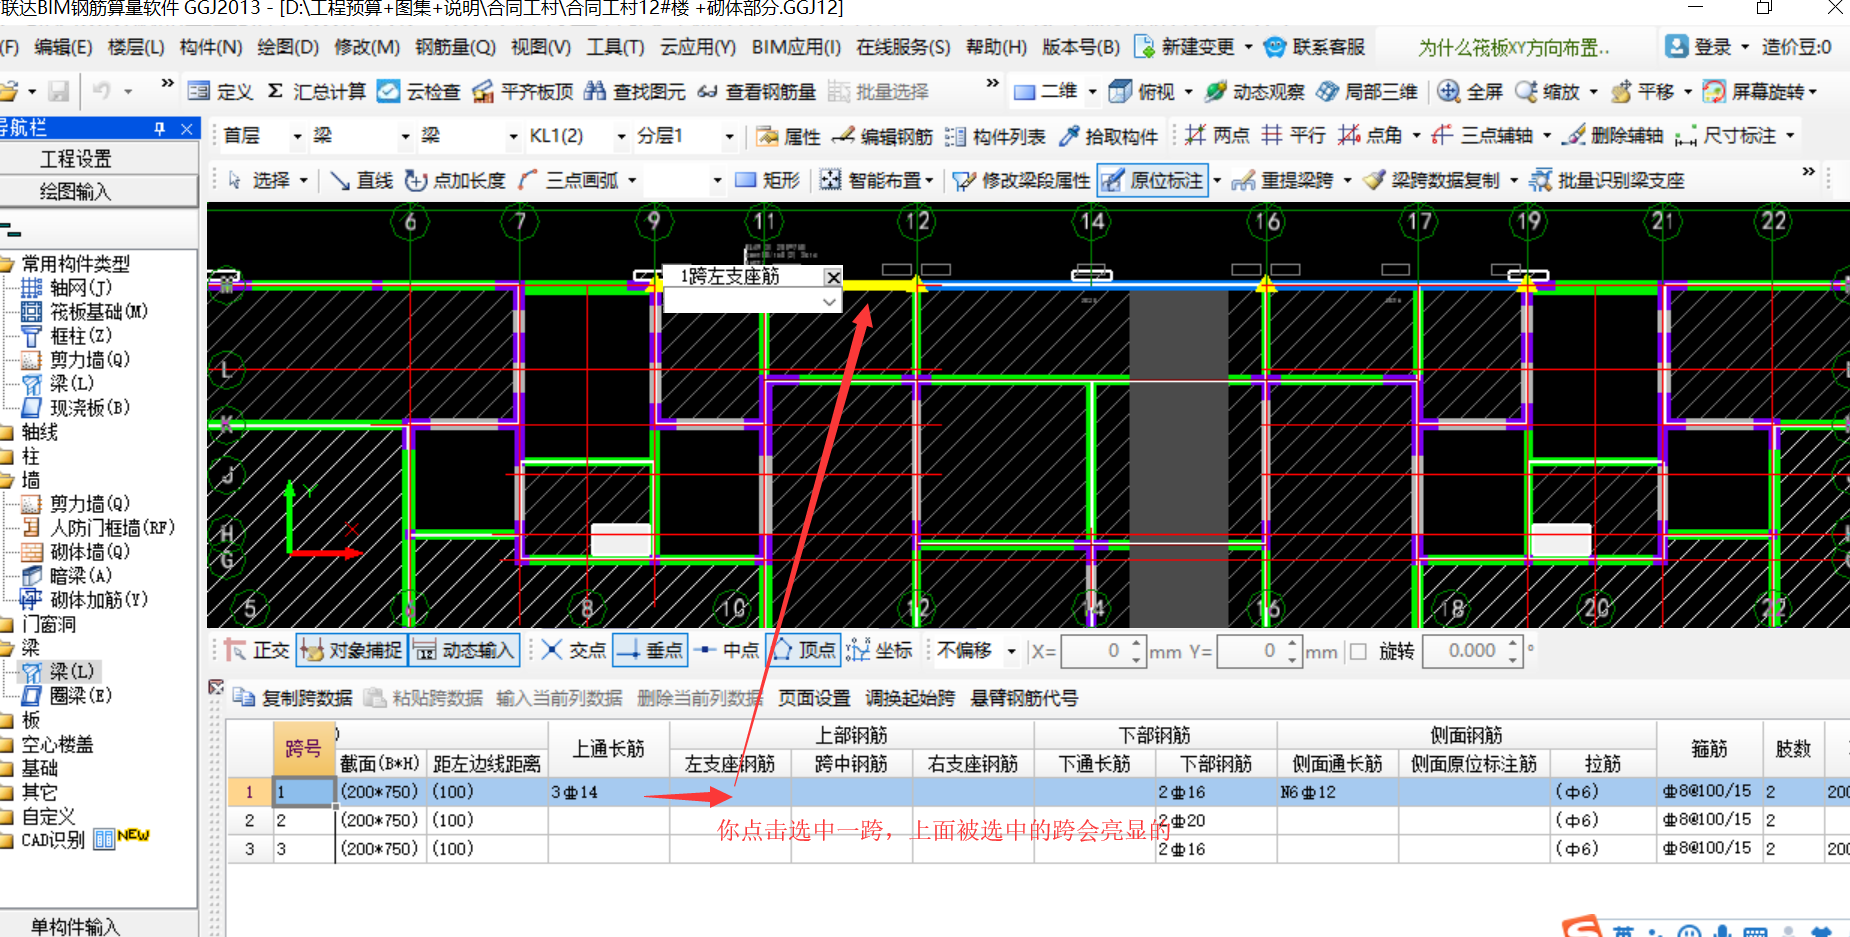Click 页面设置 button
This screenshot has height=937, width=1850.
click(x=814, y=698)
